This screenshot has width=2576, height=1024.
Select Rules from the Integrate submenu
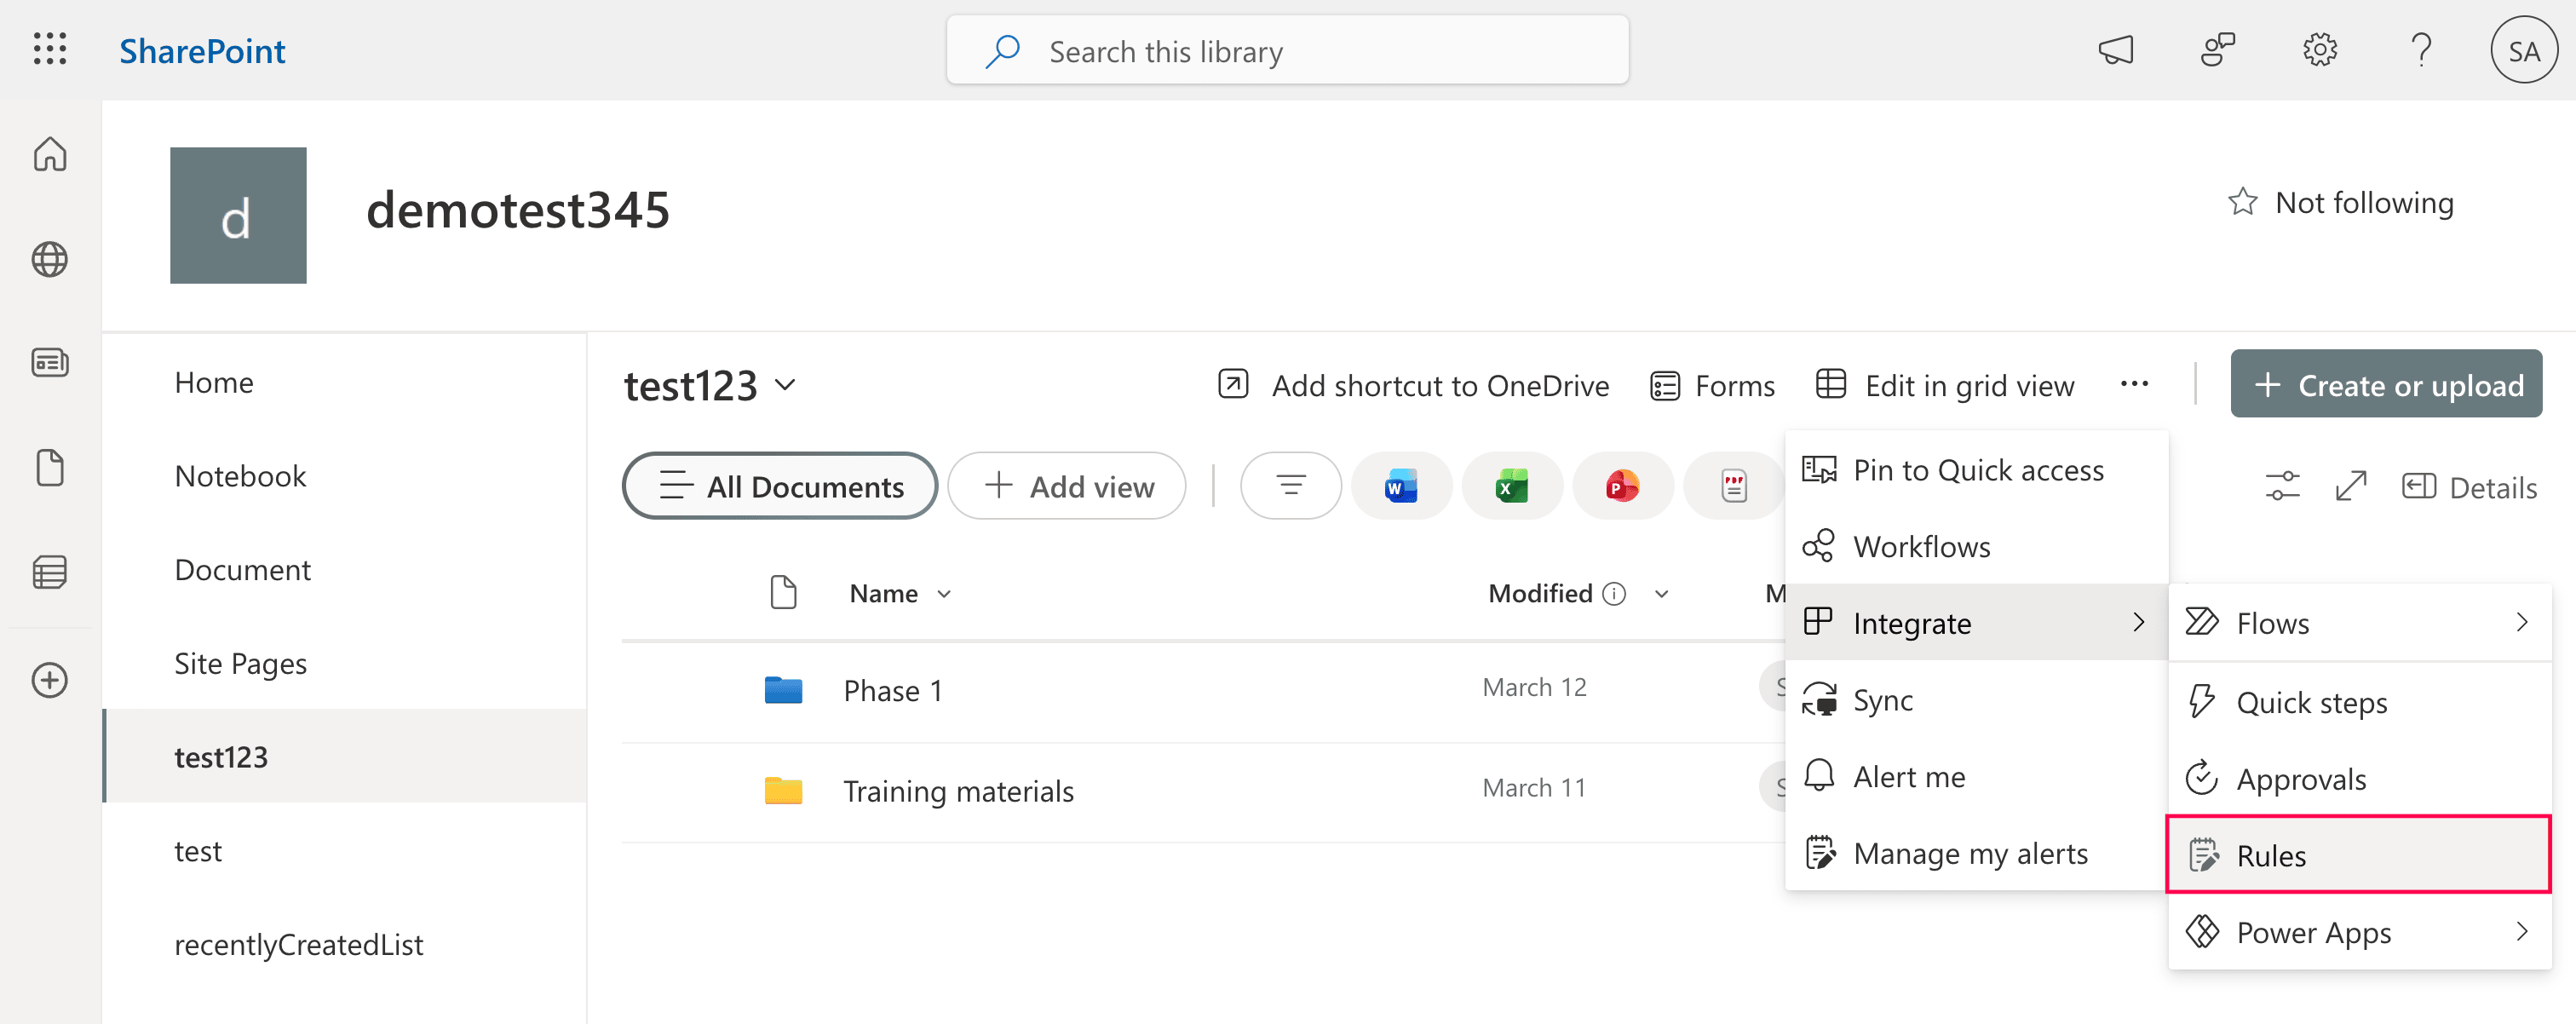click(x=2273, y=855)
